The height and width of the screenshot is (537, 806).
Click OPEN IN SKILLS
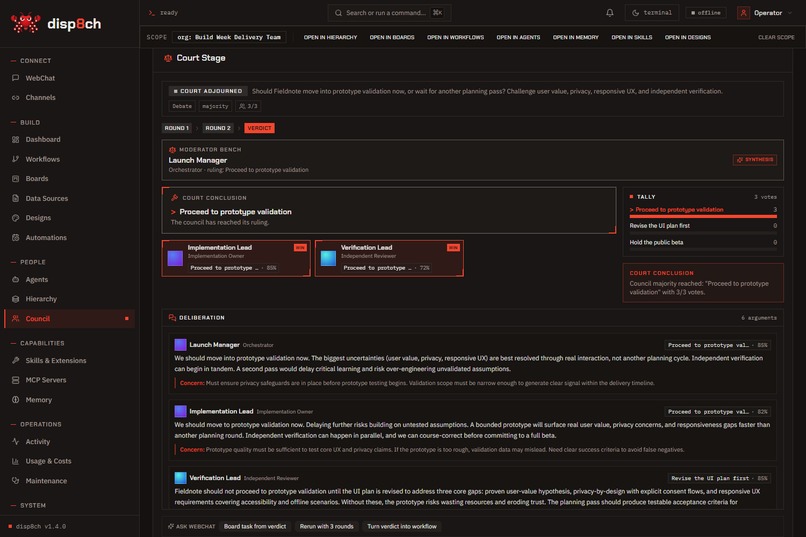[x=632, y=38]
